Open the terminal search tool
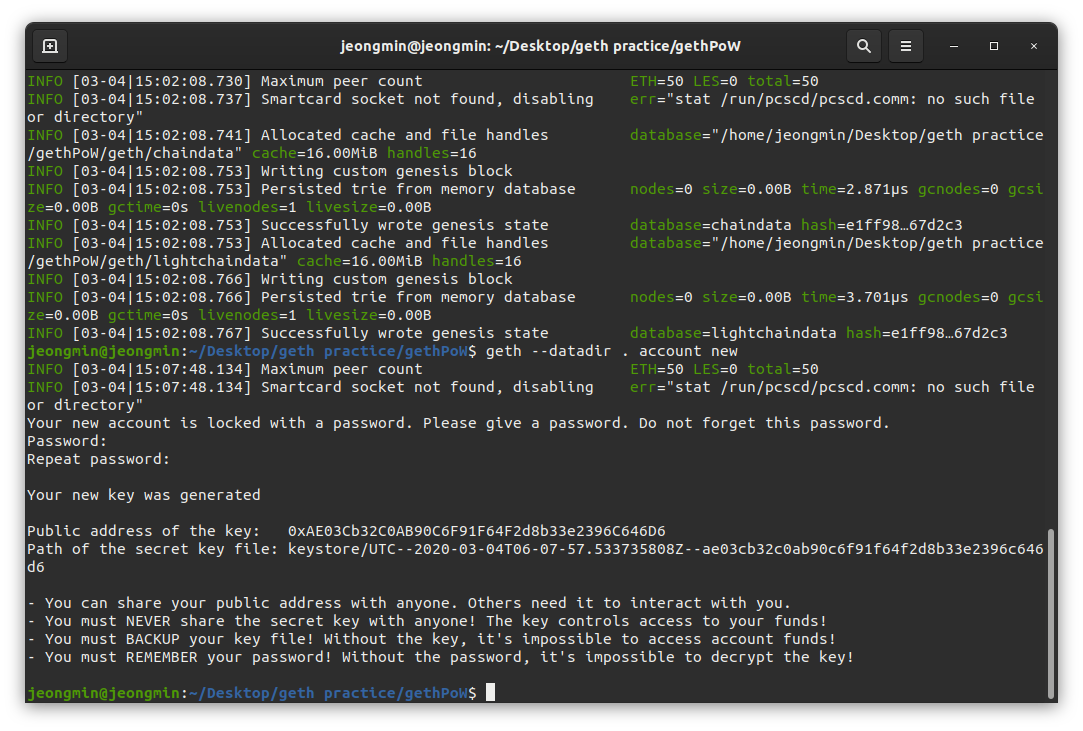 [x=863, y=46]
